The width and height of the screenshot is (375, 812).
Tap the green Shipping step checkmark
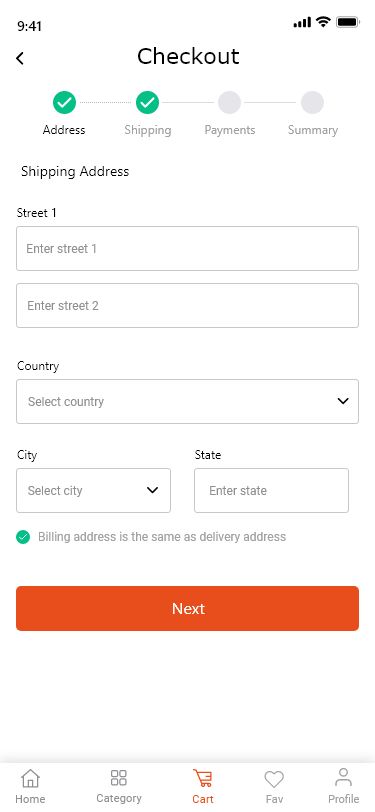coord(148,103)
